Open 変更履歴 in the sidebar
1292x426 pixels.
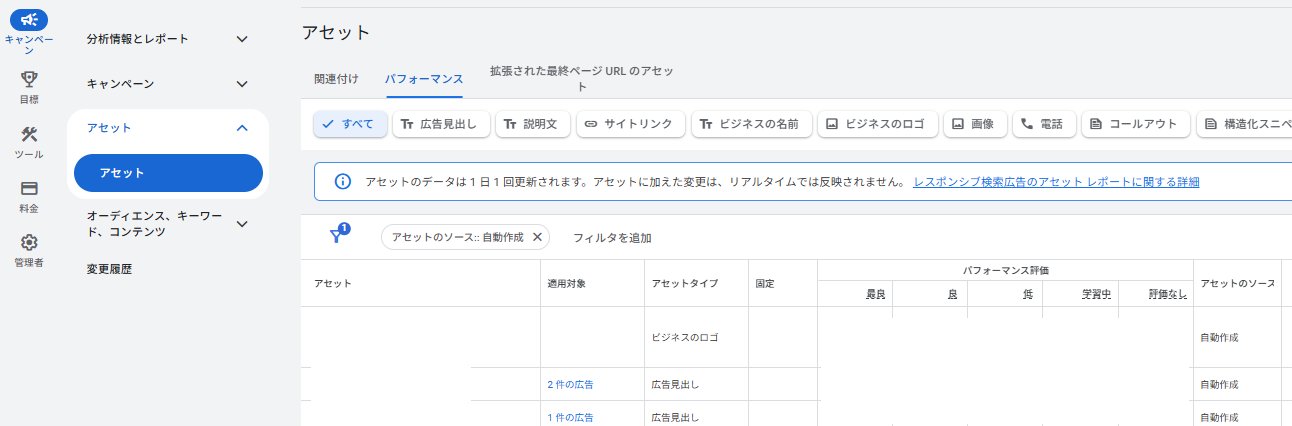point(109,269)
